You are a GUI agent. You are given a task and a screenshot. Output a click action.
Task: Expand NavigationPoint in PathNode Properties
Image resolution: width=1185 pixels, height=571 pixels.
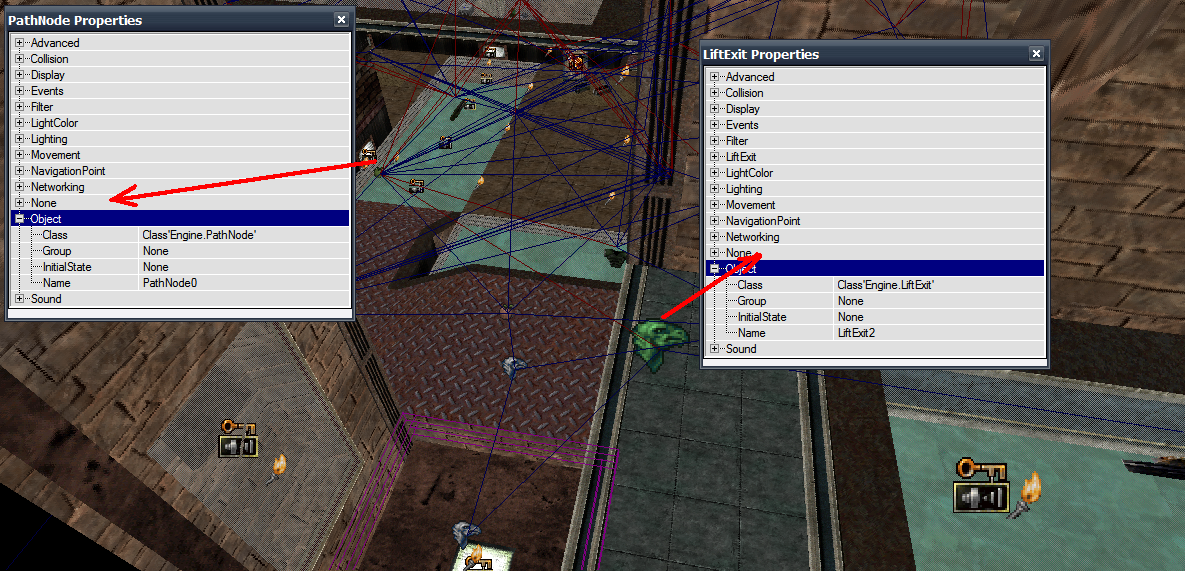pyautogui.click(x=20, y=171)
